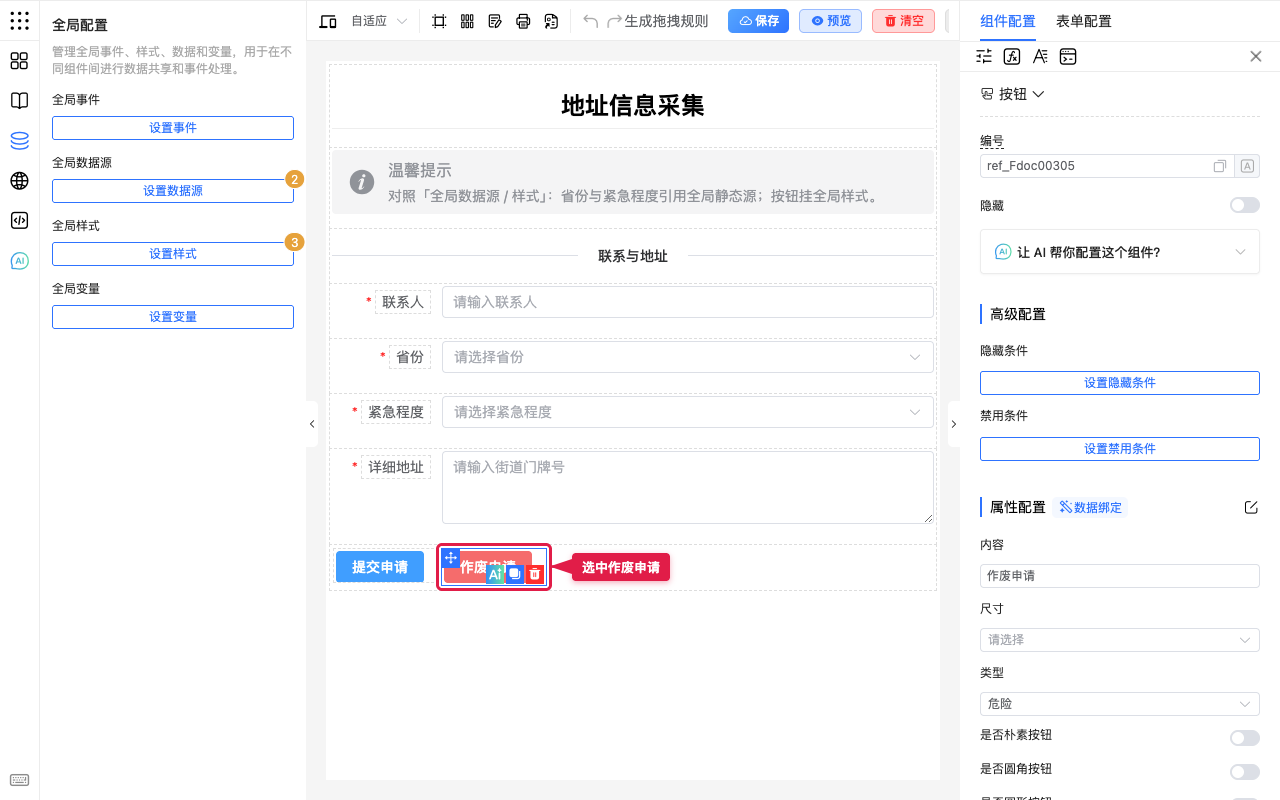Open the nine-dot app grid menu

(19, 21)
